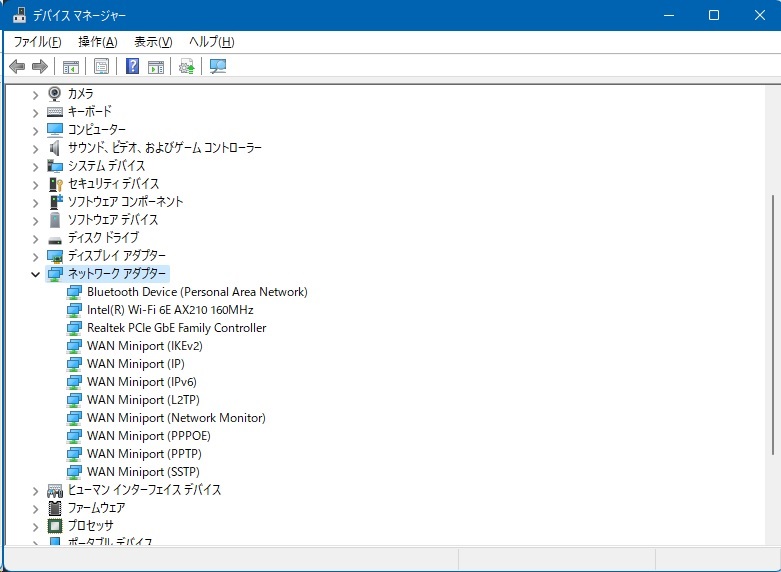Expand the カメラ category
The image size is (781, 572).
click(x=35, y=95)
